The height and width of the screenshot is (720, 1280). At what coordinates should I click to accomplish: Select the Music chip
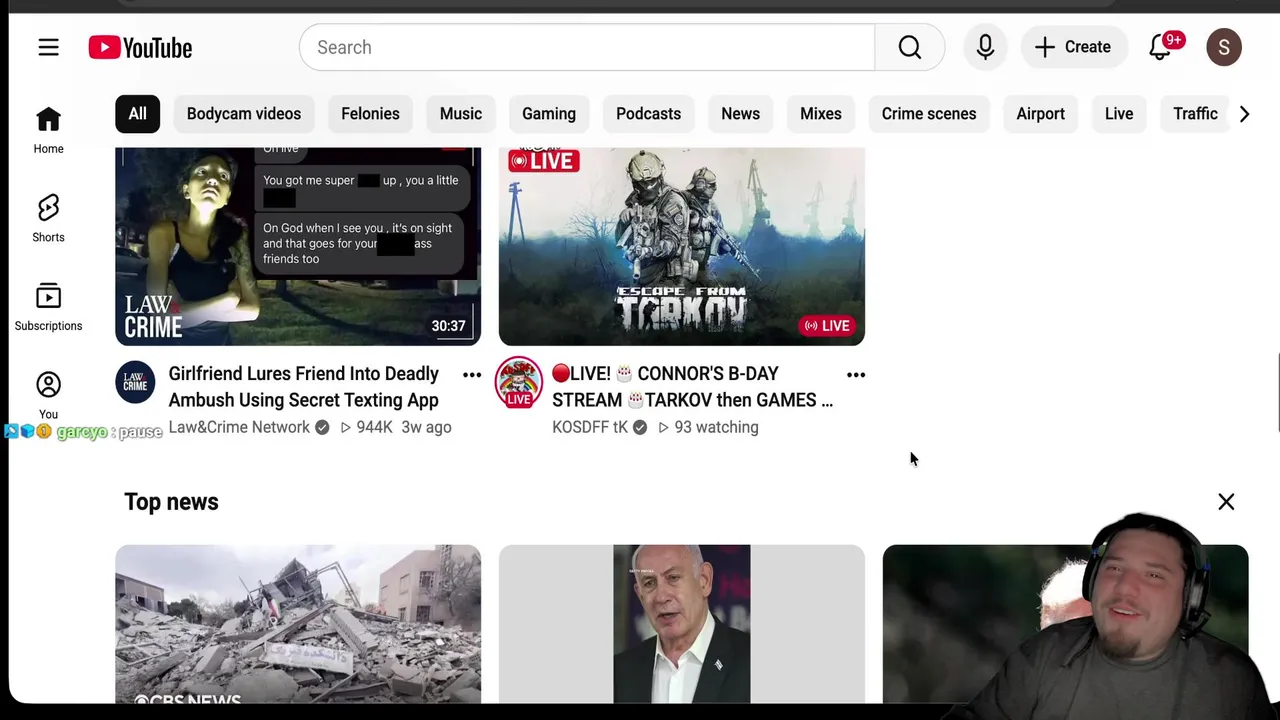pos(461,114)
